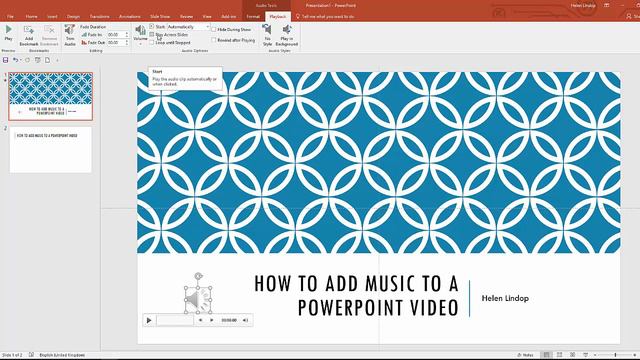Click Slide 1 of 2 indicator
640x360 pixels.
[x=11, y=355]
